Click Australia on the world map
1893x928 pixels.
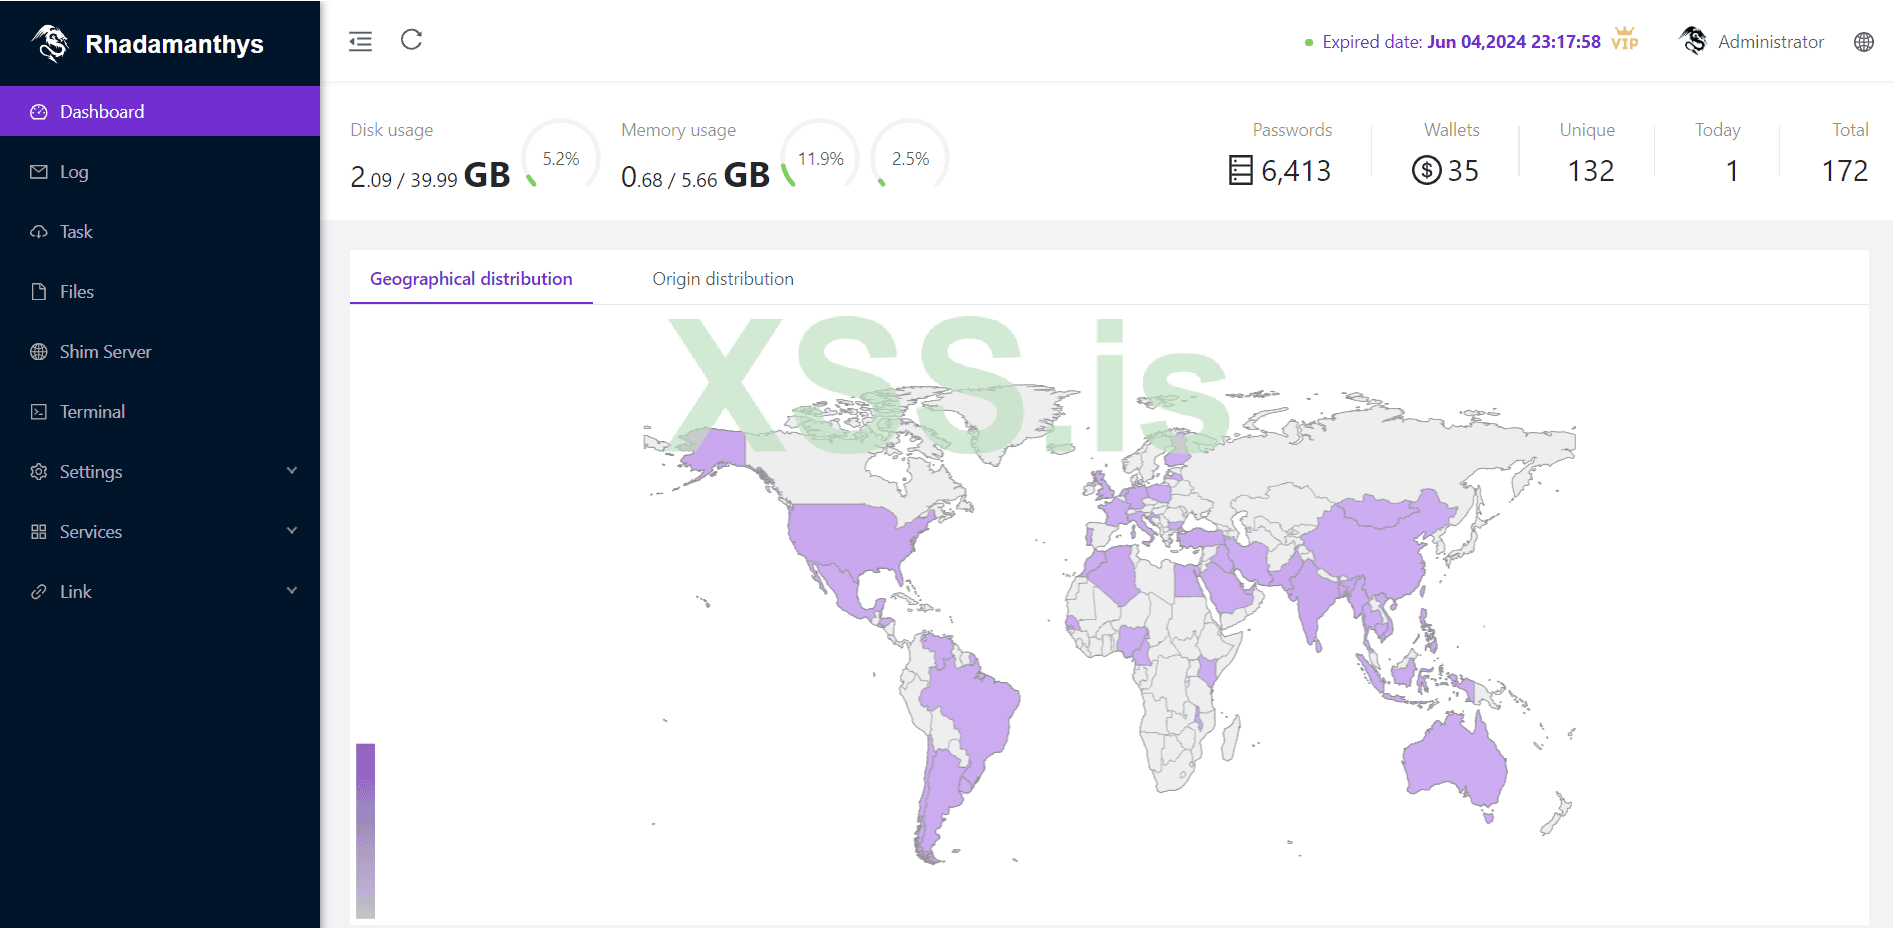click(x=1454, y=762)
